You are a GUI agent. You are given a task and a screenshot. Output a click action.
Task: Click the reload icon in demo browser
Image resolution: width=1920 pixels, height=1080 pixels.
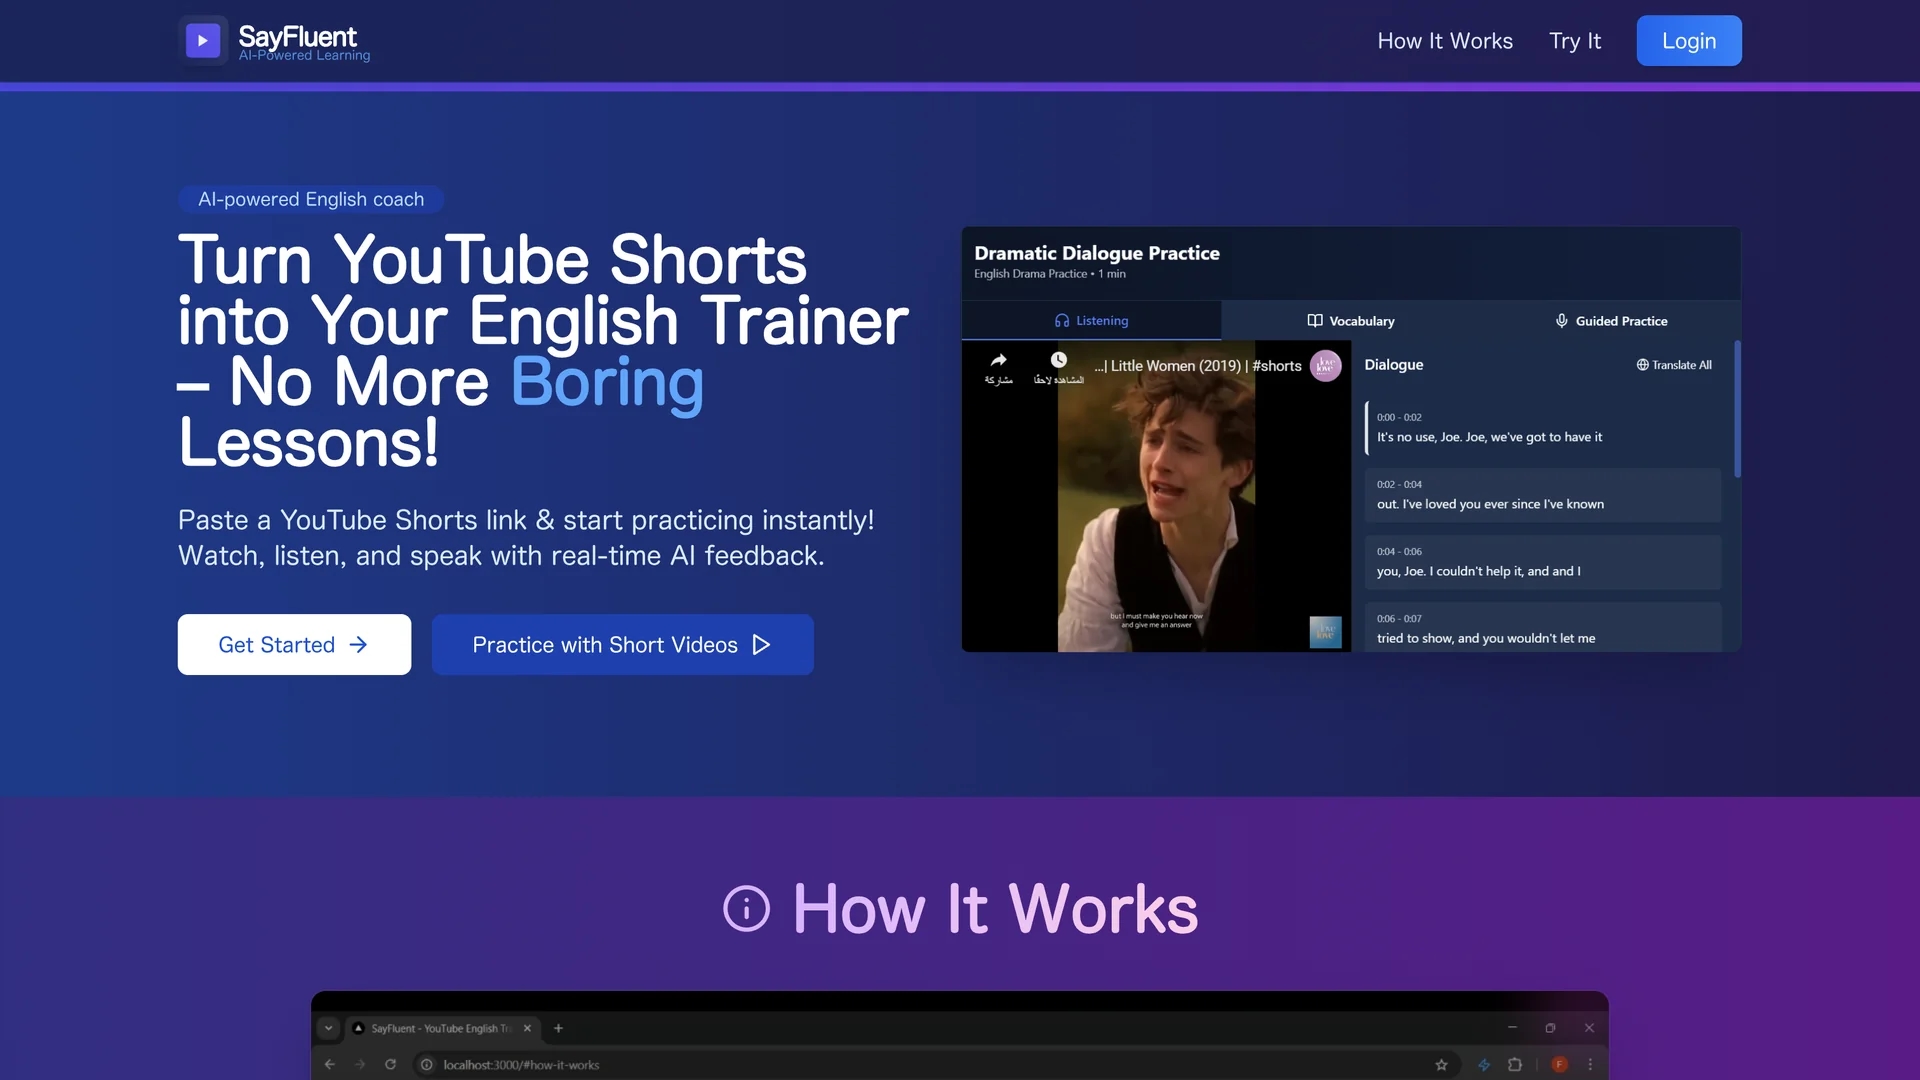390,1065
